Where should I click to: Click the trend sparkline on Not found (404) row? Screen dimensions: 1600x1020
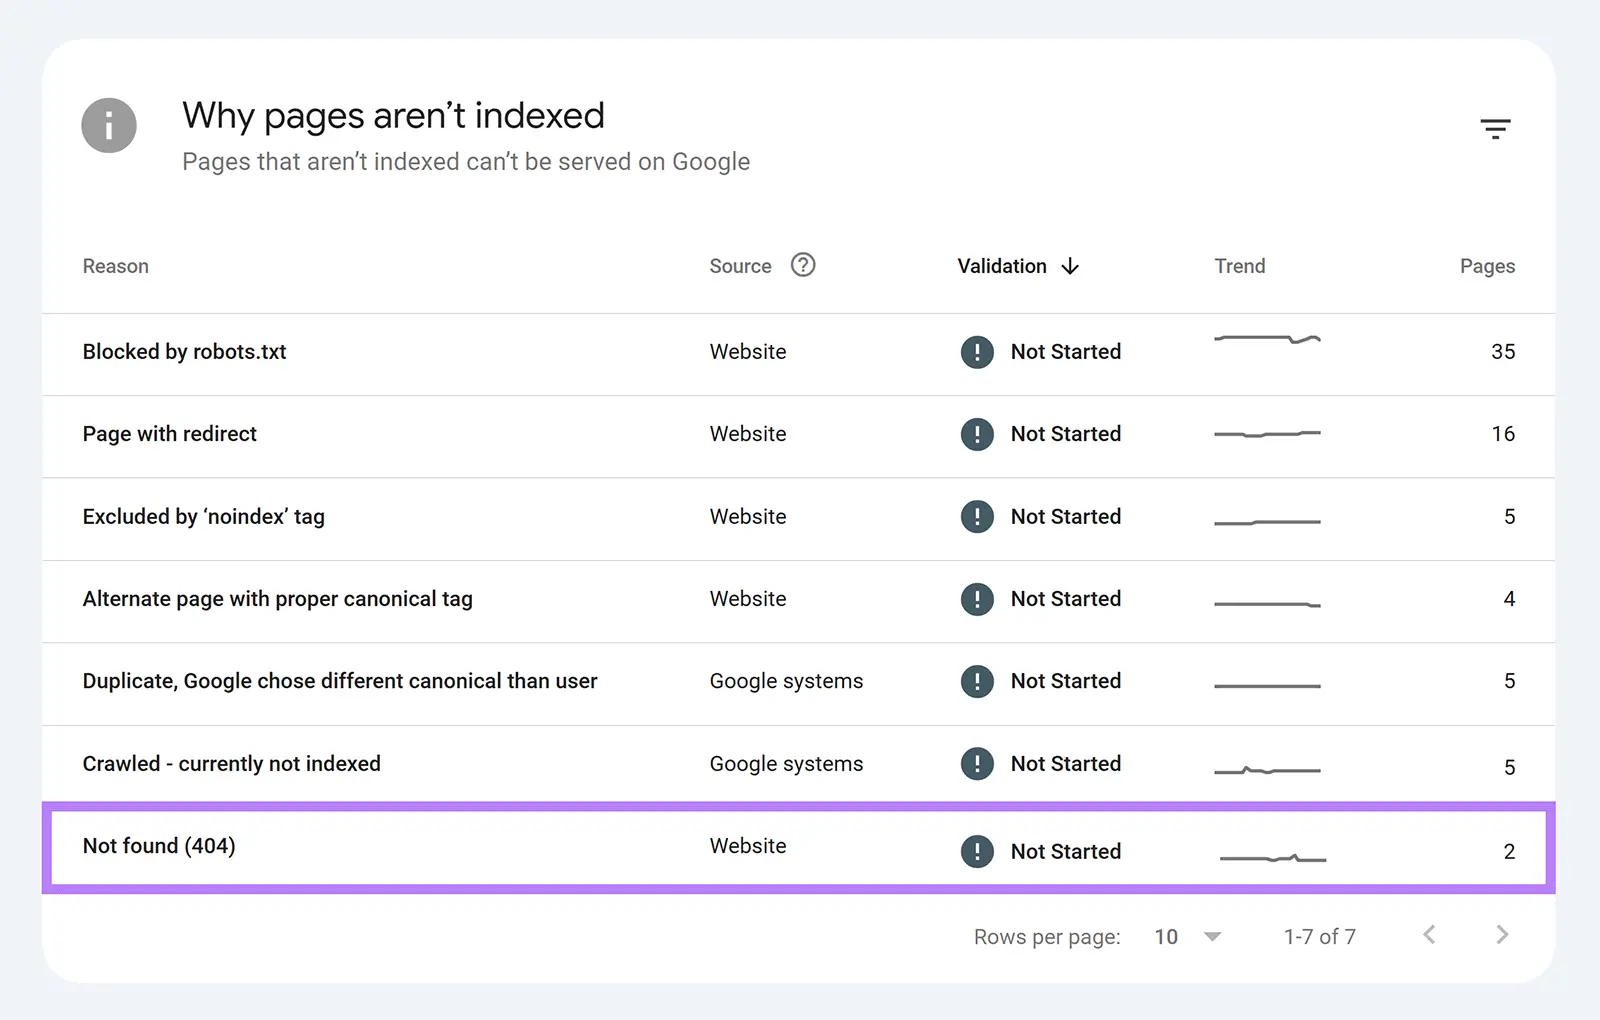point(1272,857)
